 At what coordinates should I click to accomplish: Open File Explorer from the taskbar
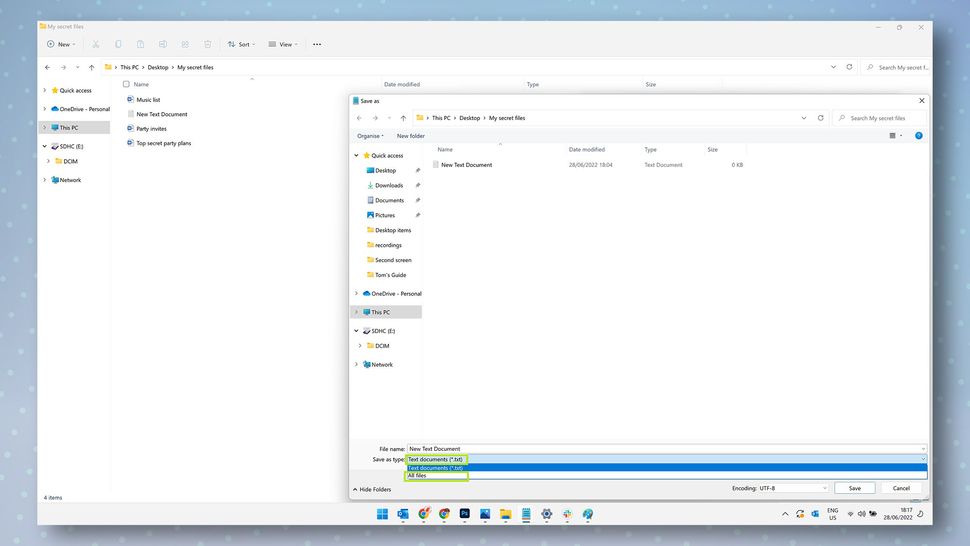coord(505,514)
